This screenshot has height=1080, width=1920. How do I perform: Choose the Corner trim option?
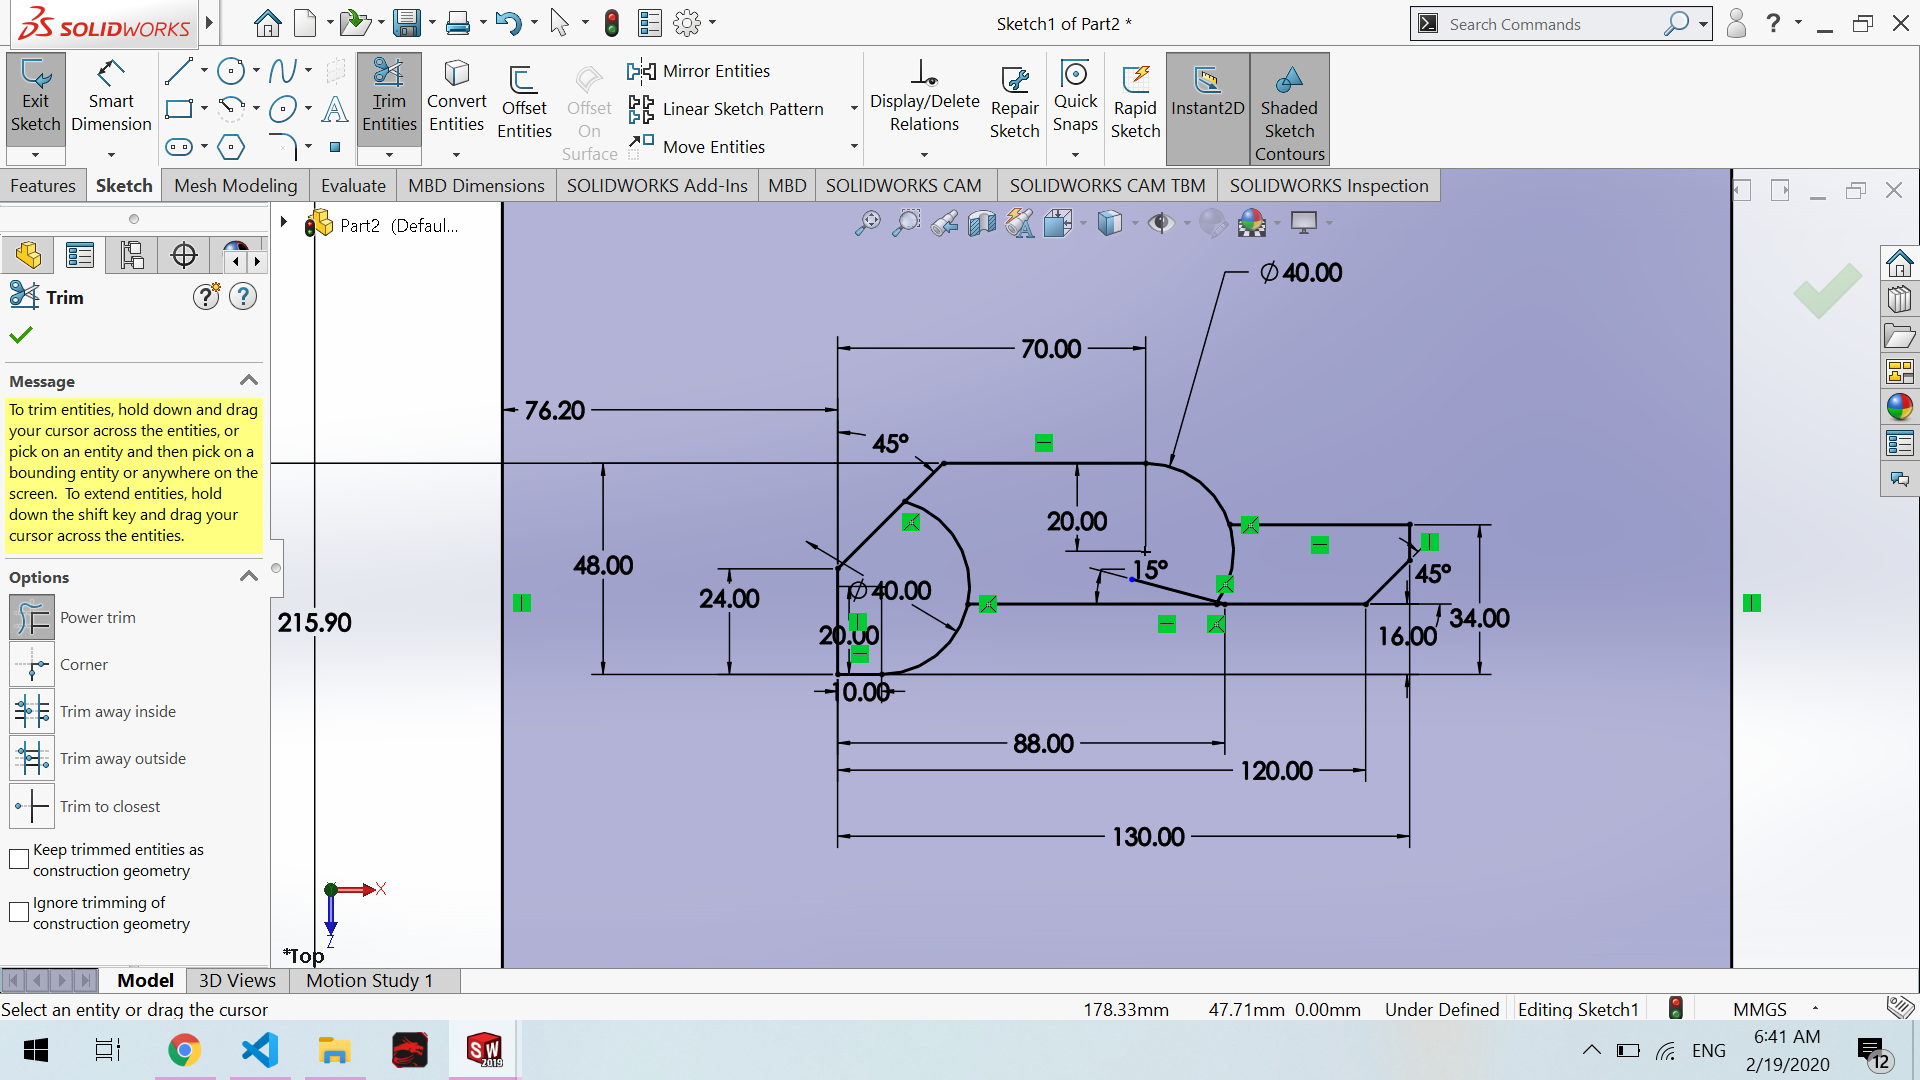point(32,665)
